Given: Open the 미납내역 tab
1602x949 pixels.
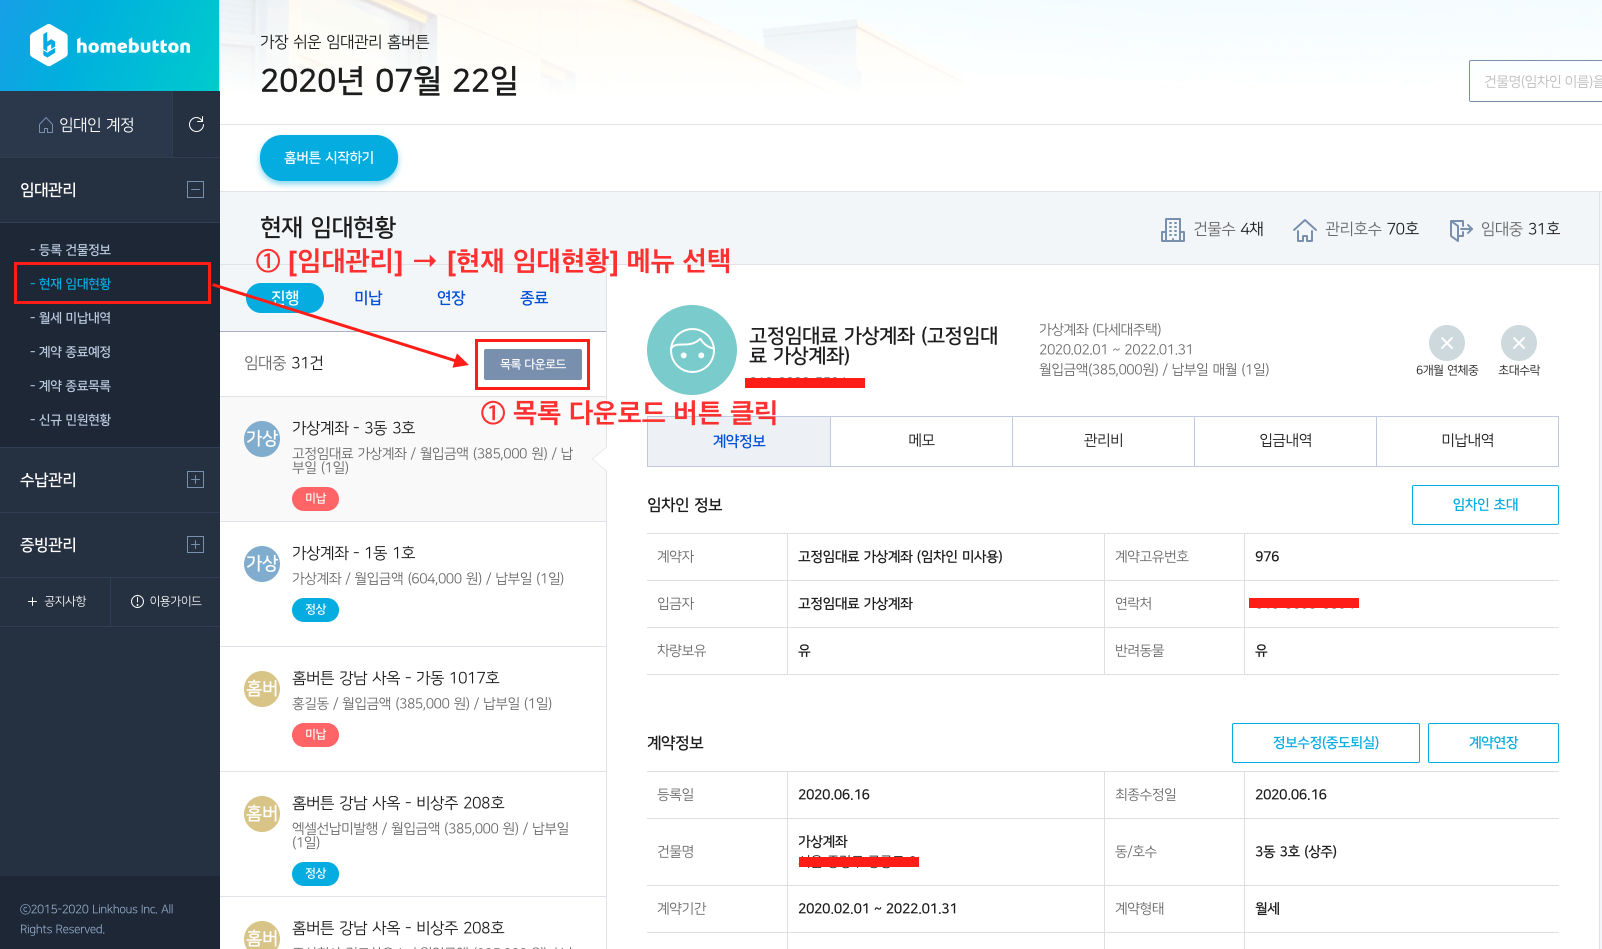Looking at the screenshot, I should (x=1468, y=441).
